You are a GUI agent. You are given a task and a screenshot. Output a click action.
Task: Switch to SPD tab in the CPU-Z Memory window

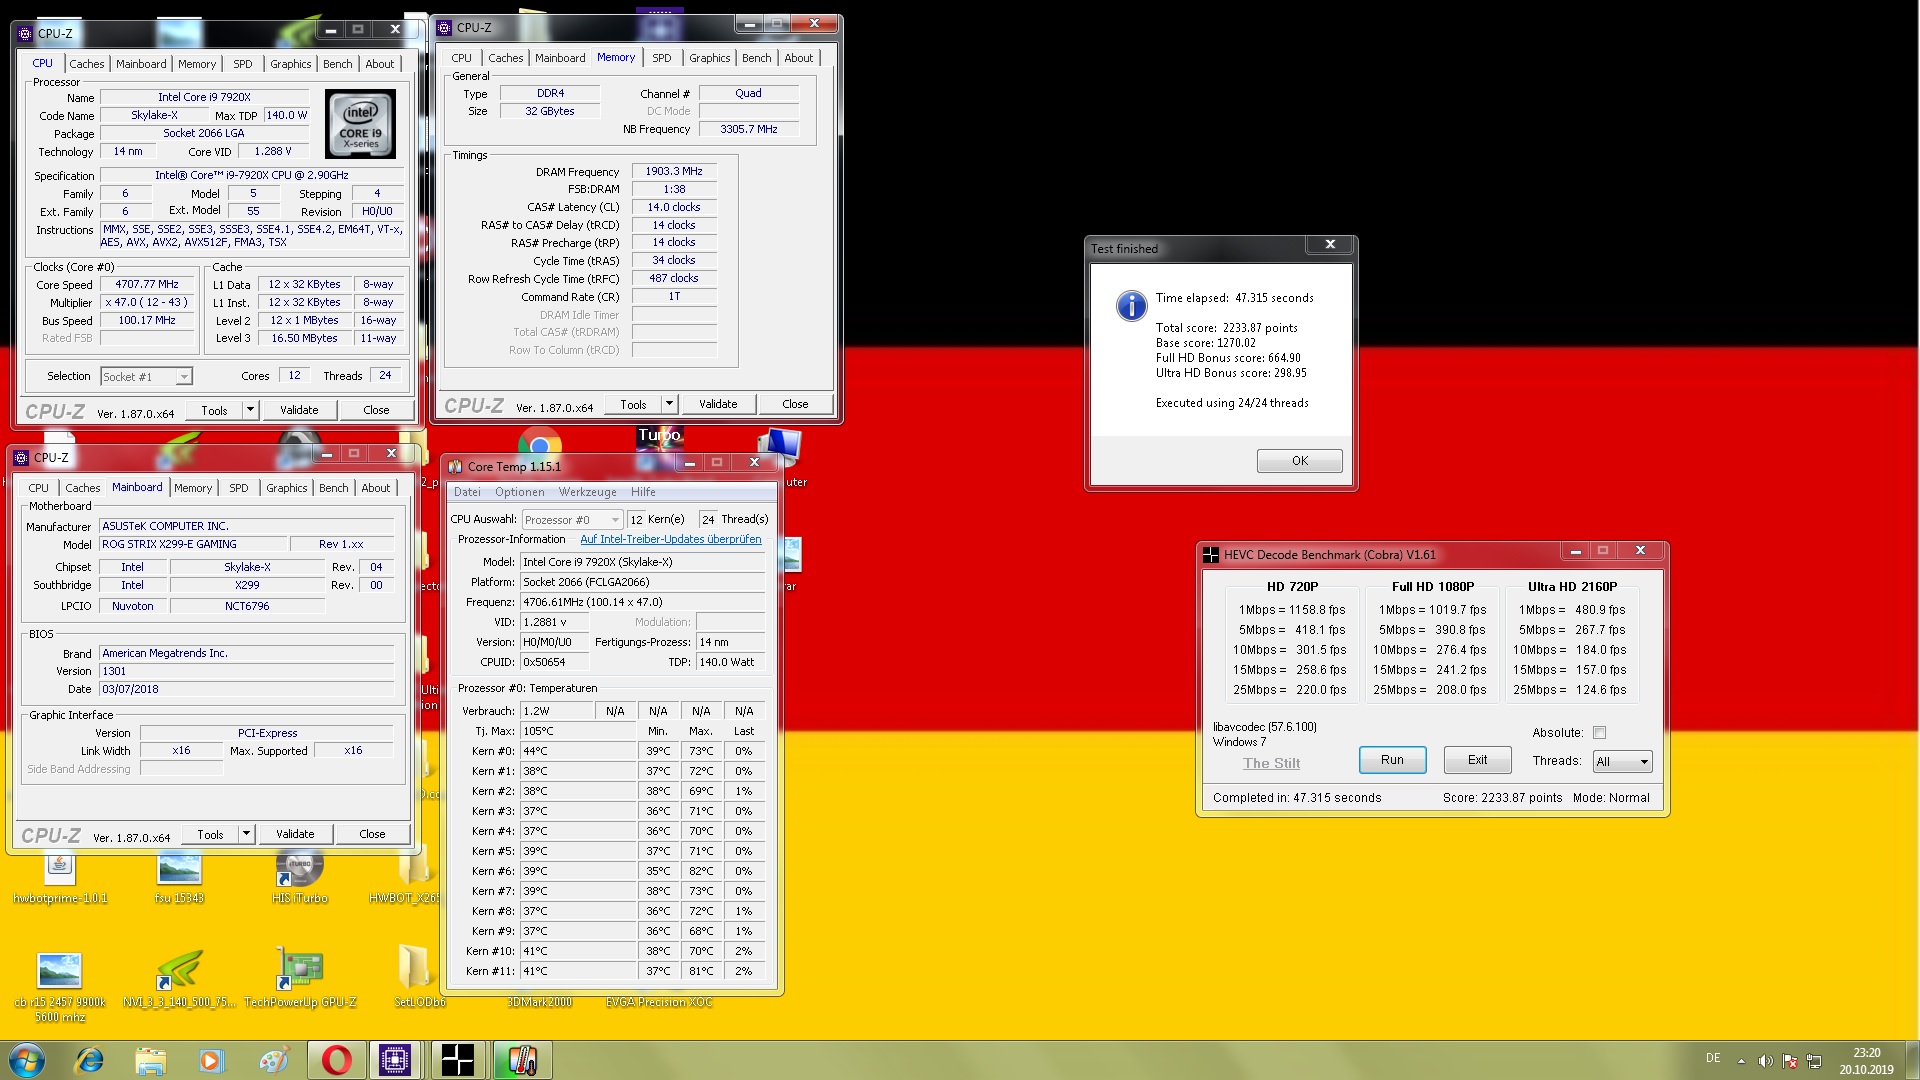point(662,58)
